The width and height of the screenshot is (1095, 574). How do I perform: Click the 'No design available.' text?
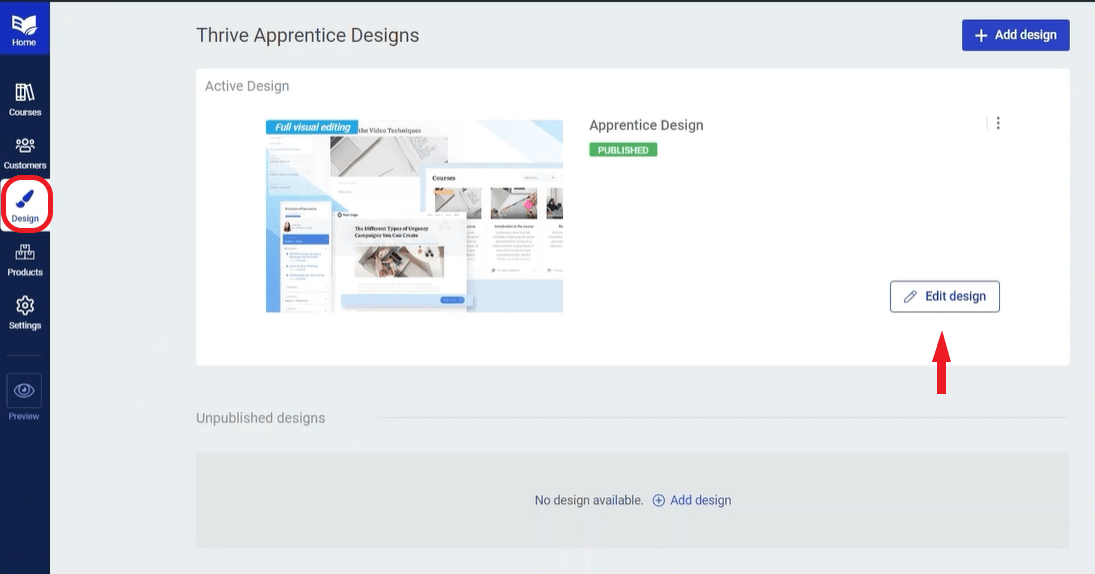[x=589, y=500]
